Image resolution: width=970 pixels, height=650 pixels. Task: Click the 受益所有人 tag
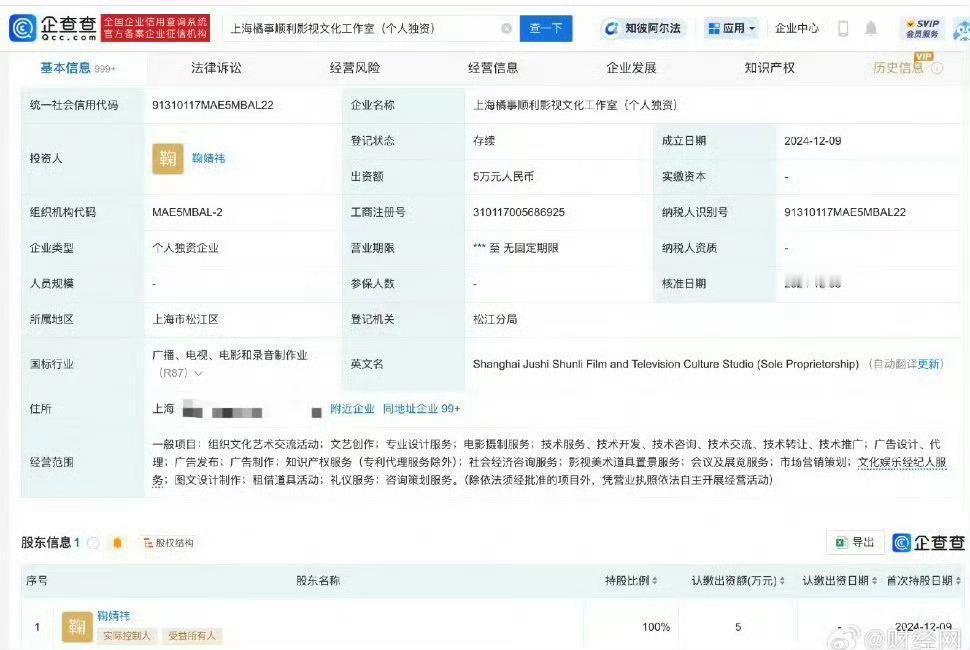(x=192, y=636)
